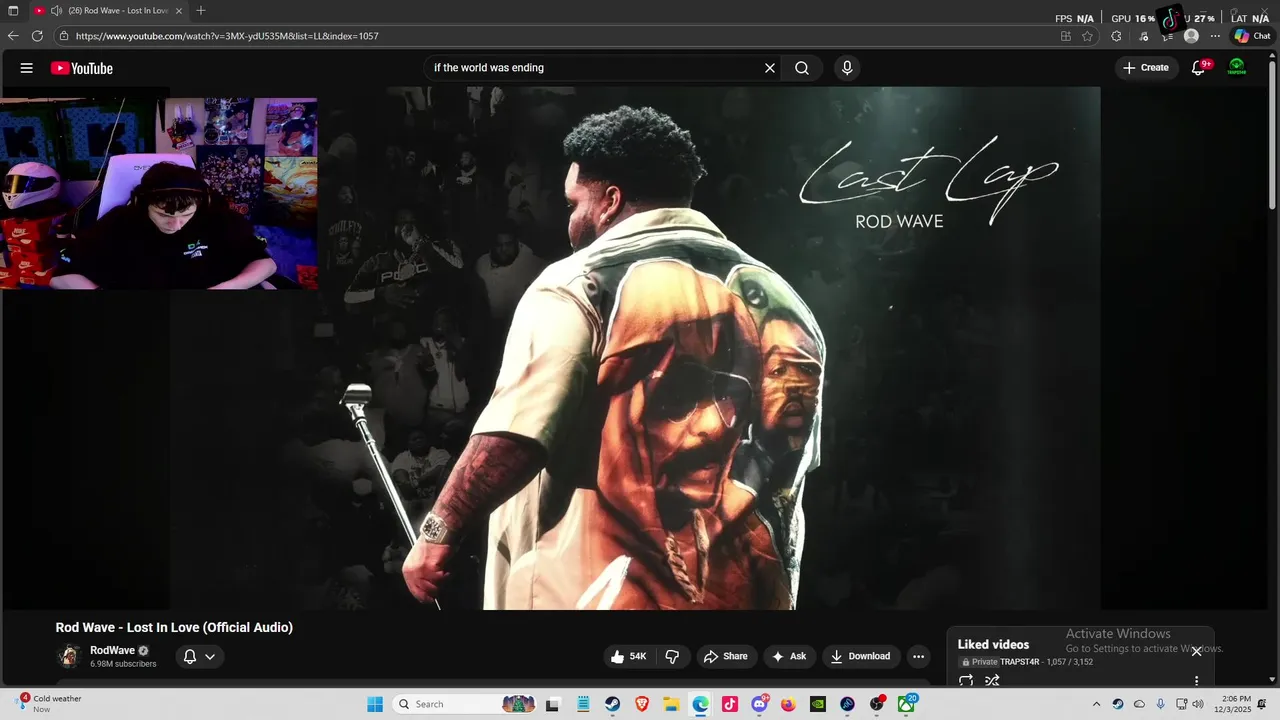This screenshot has width=1280, height=720.
Task: Share the Rod Wave video
Action: click(726, 657)
